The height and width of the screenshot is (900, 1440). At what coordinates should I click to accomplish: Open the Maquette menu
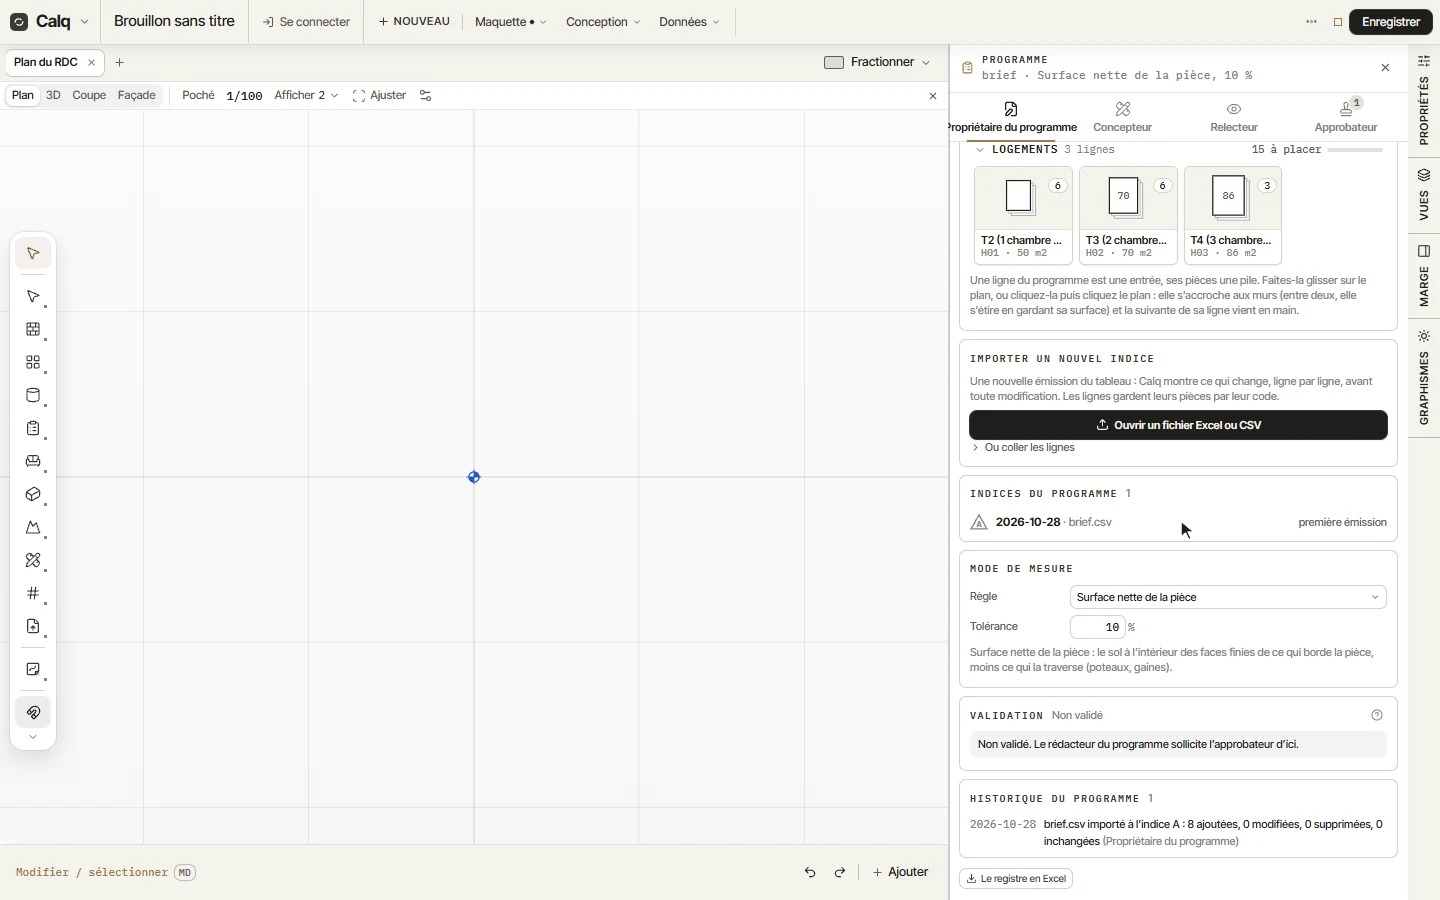pyautogui.click(x=510, y=22)
